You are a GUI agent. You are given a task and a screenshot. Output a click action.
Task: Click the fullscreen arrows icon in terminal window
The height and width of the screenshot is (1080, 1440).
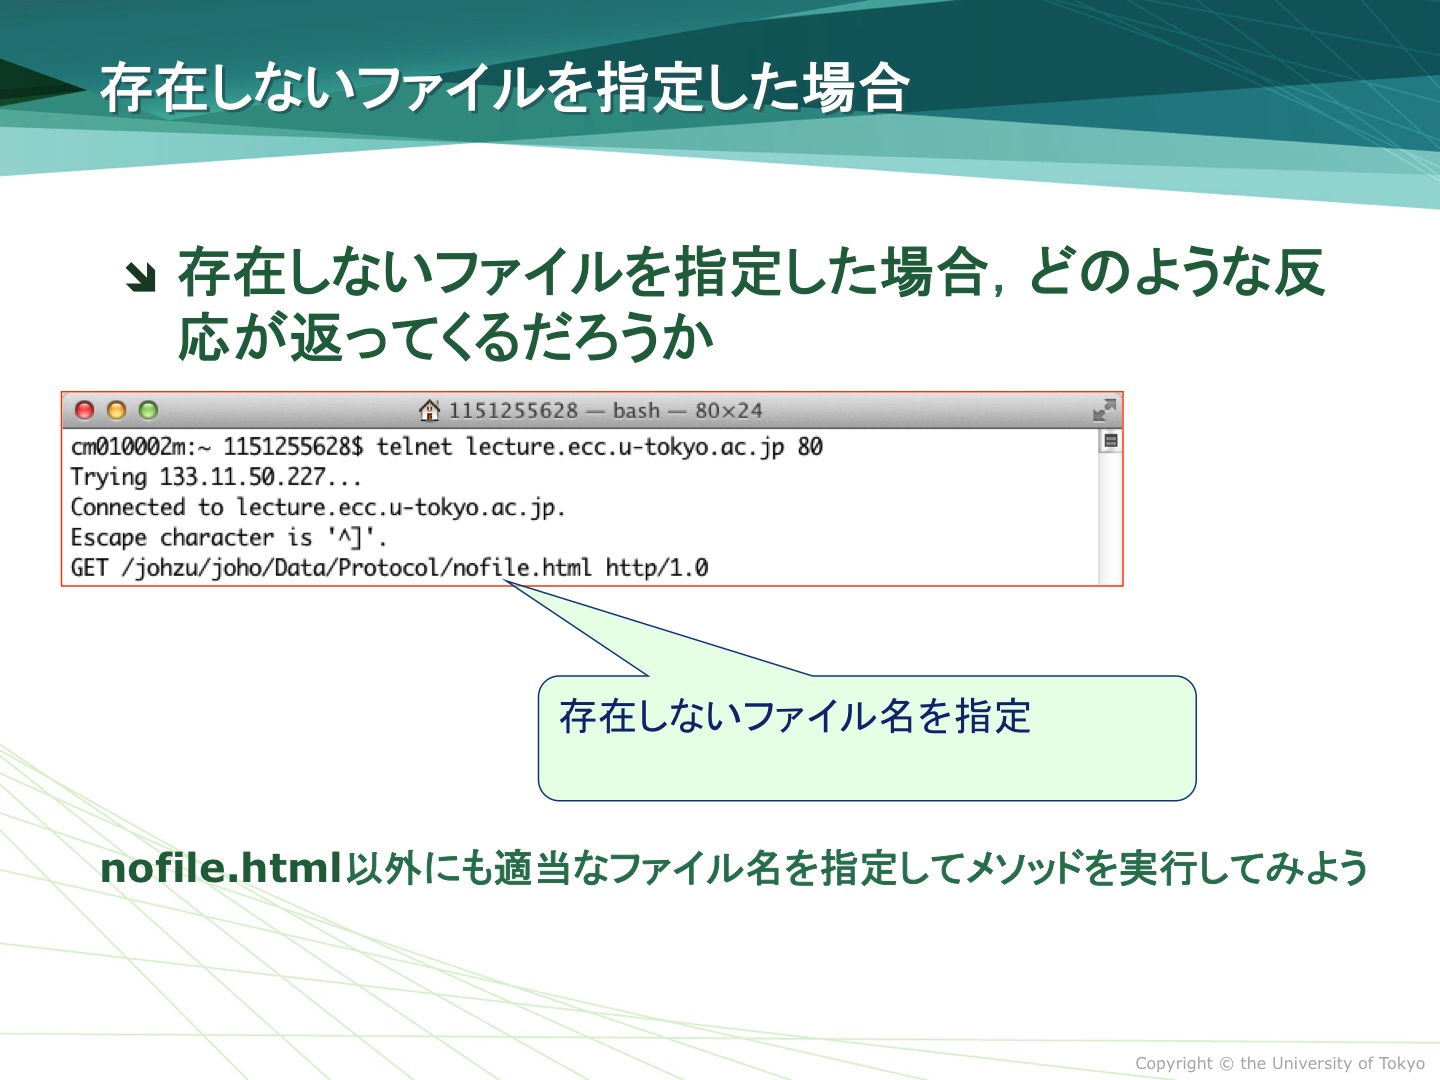1104,410
